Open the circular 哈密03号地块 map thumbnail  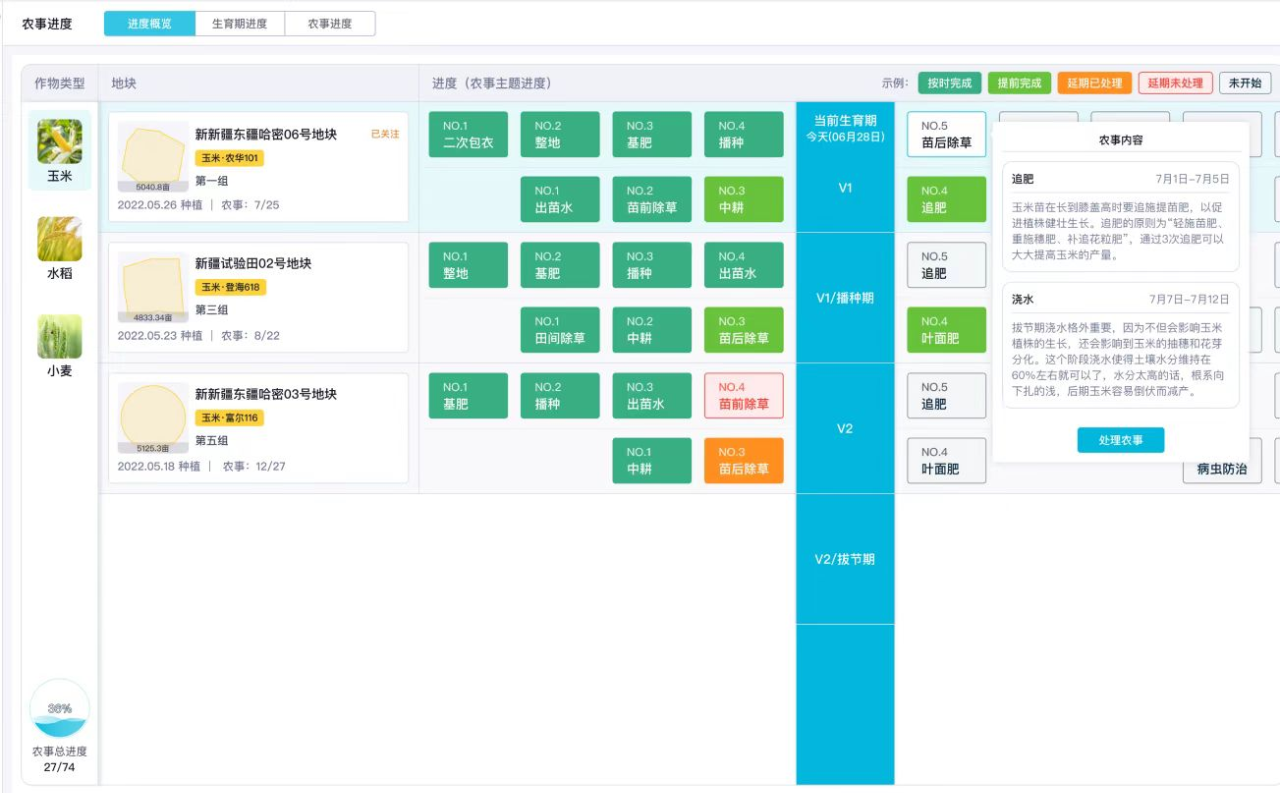[153, 418]
